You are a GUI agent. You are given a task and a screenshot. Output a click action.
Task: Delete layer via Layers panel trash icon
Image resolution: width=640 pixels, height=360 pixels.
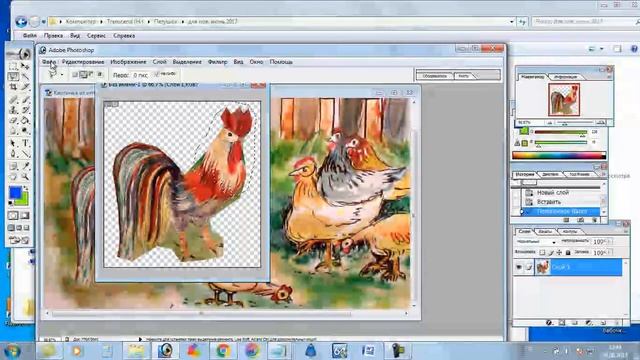616,323
